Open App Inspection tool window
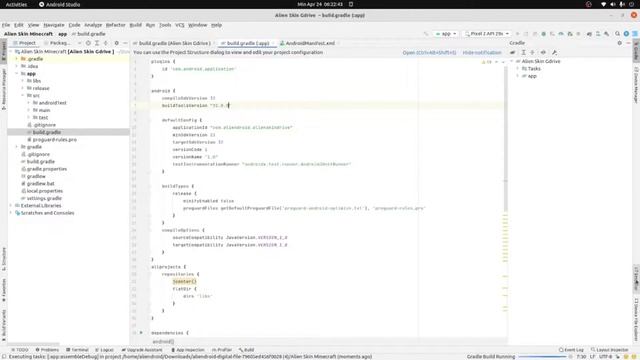 pos(188,350)
